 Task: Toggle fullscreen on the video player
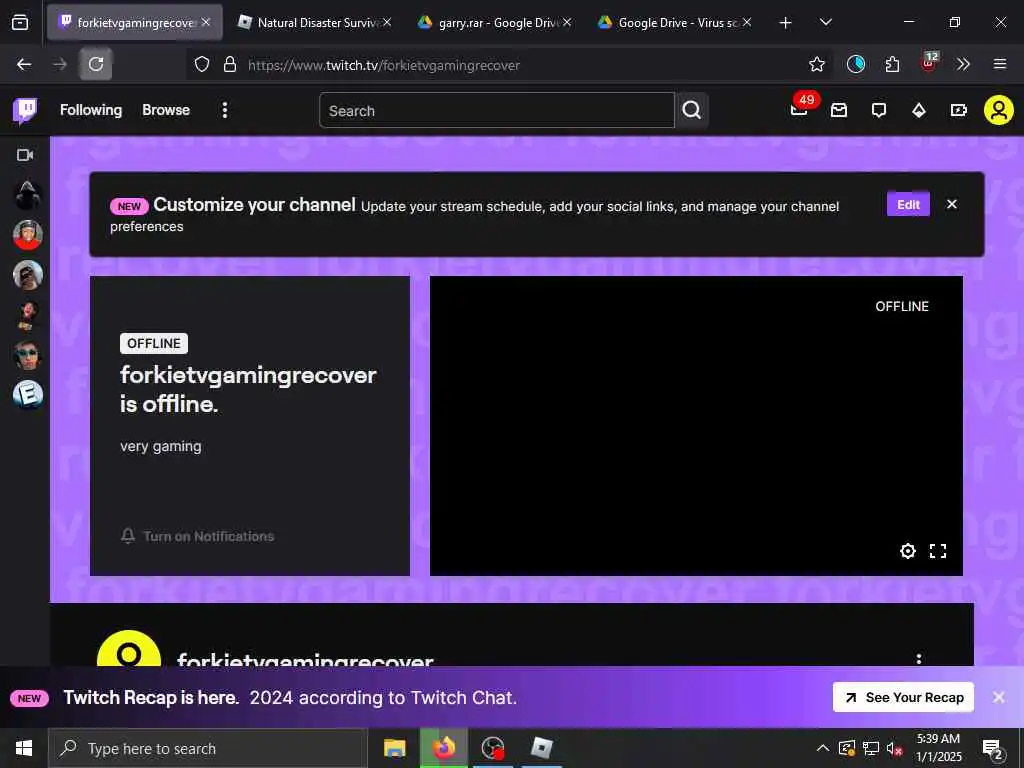tap(938, 551)
